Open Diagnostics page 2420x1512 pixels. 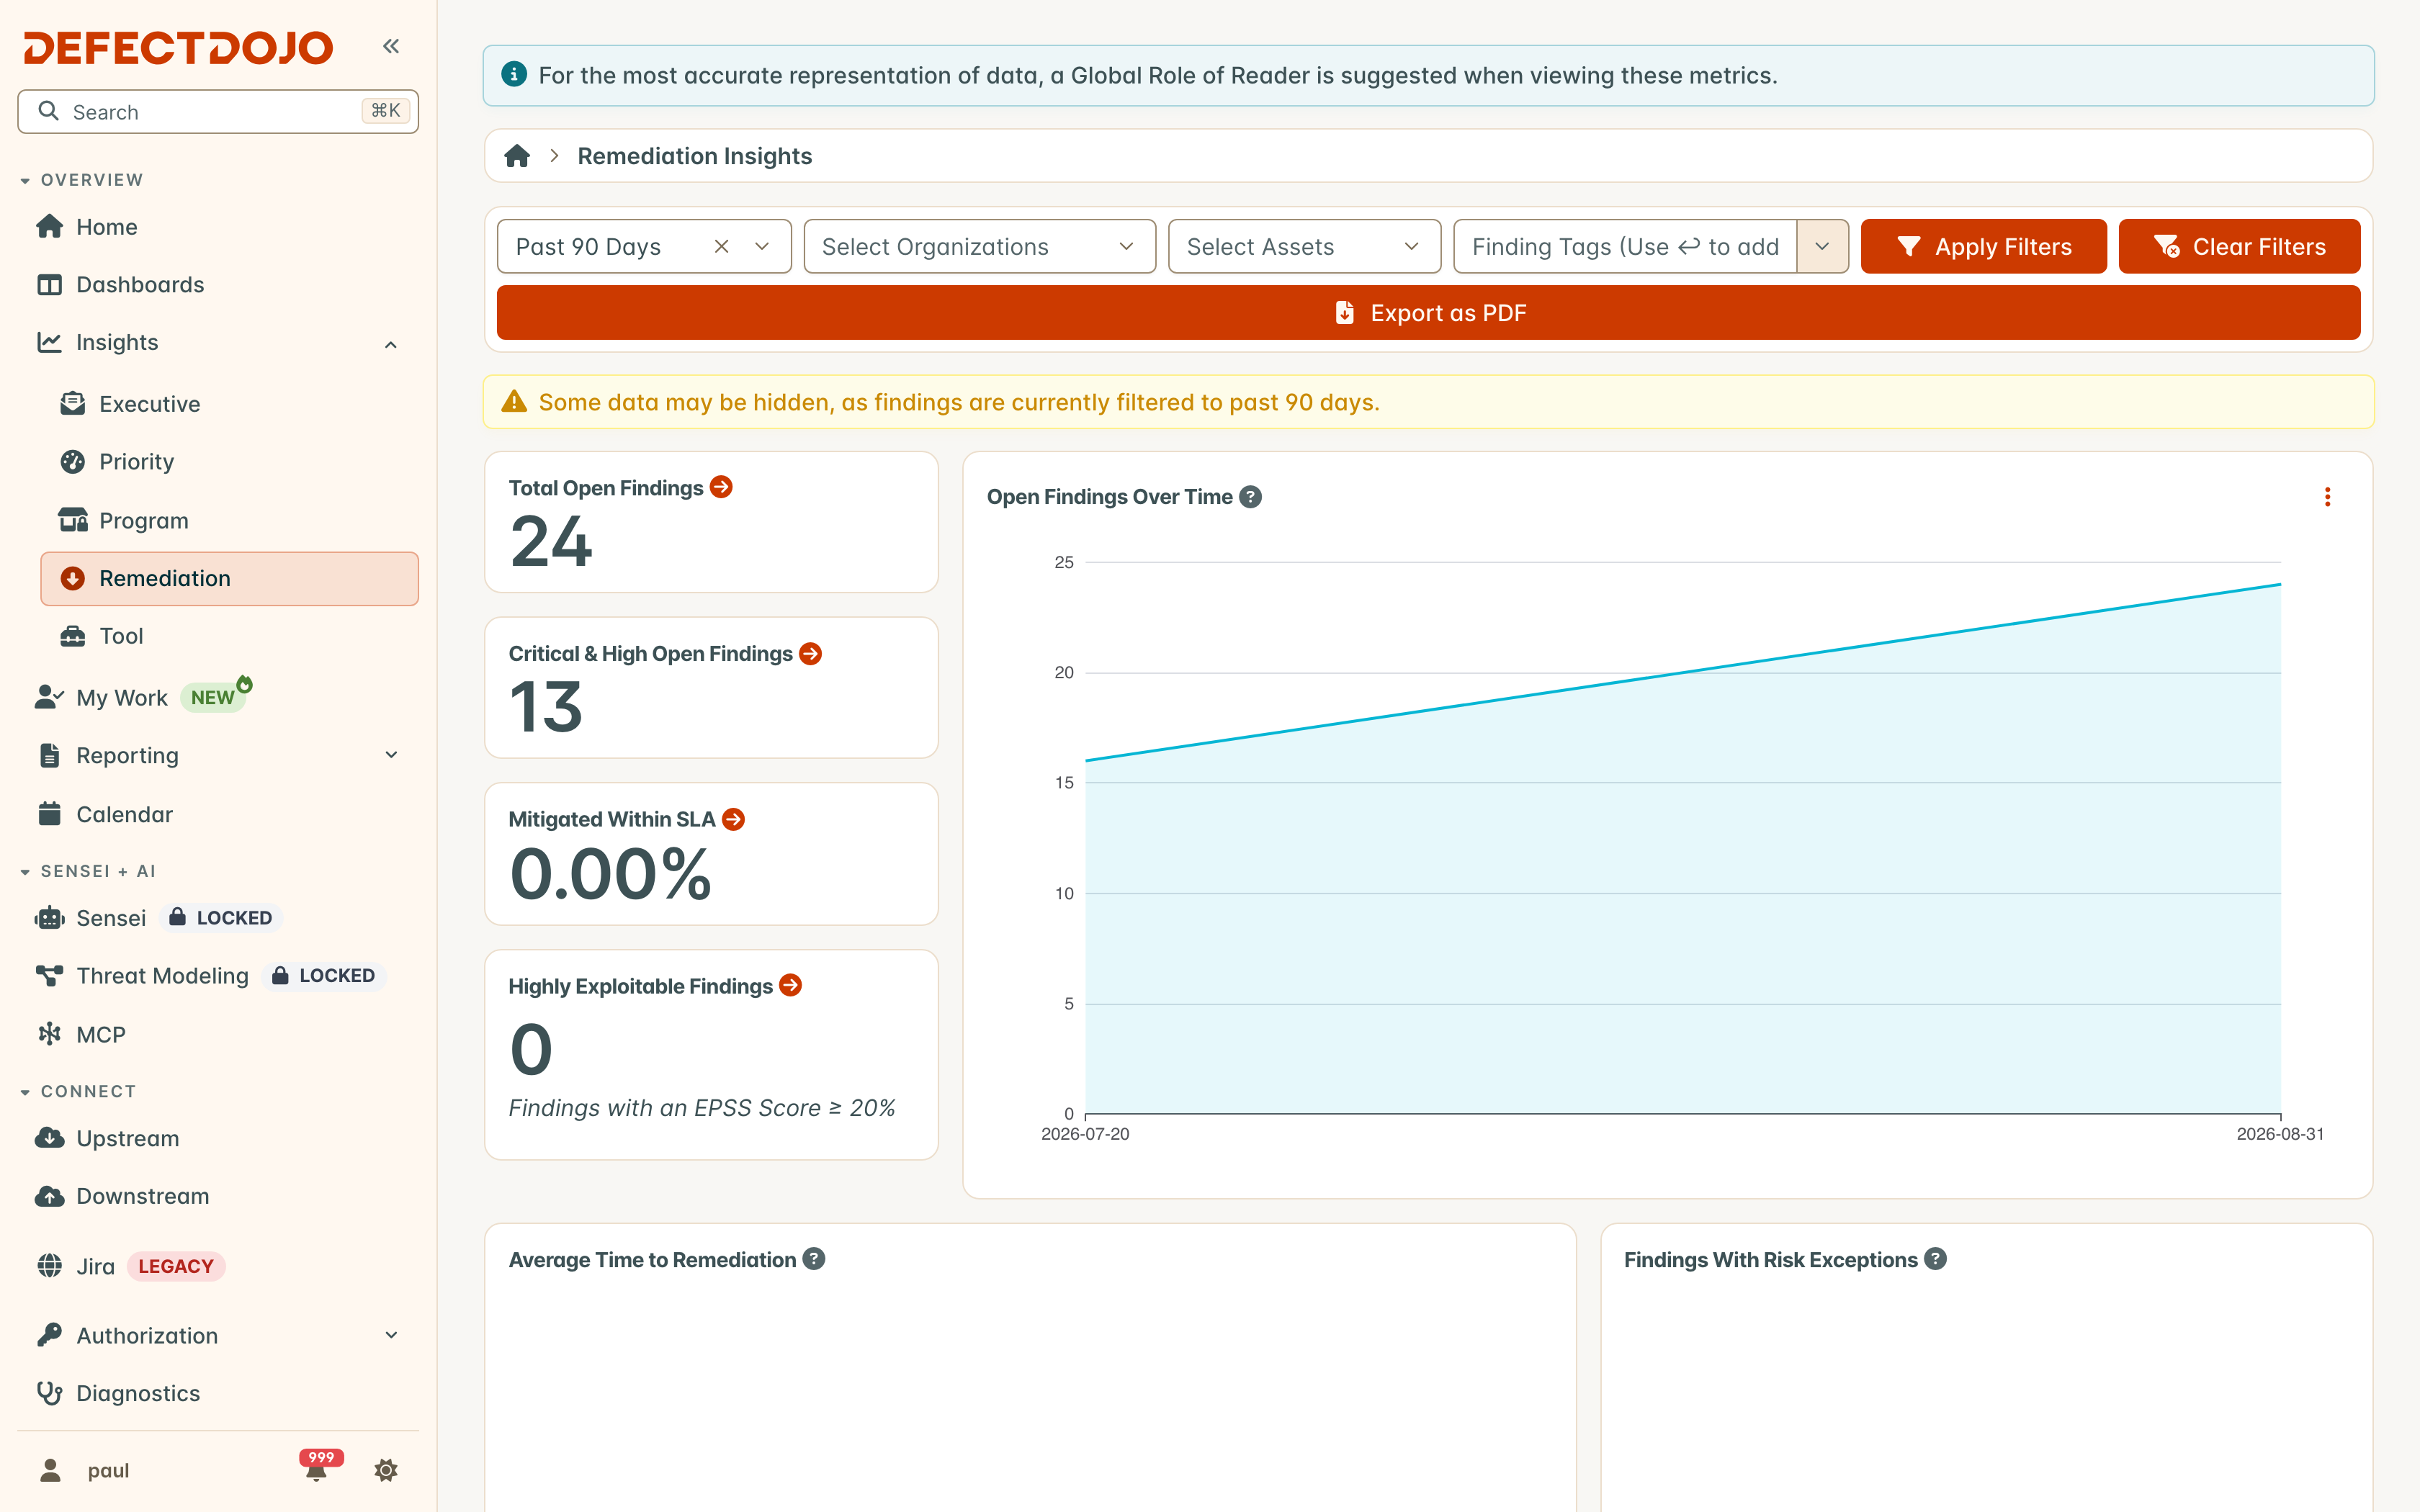tap(218, 1393)
